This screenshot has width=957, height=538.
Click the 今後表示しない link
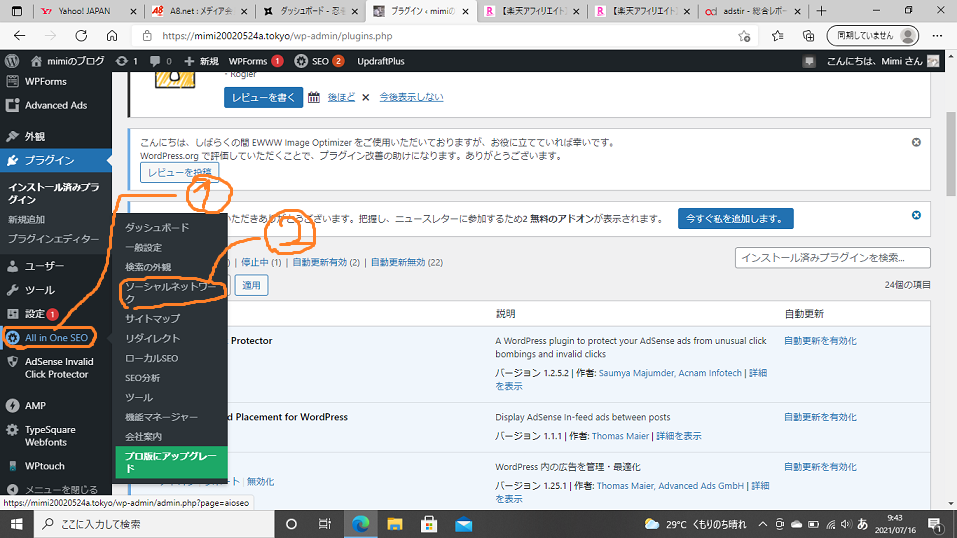(411, 97)
